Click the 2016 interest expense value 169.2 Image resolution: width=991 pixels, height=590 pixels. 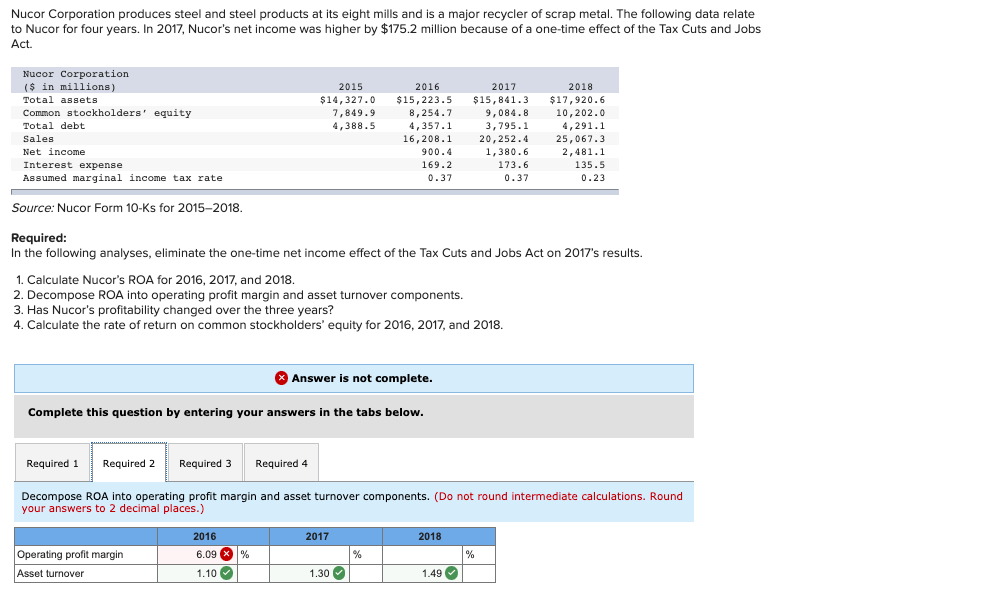(x=437, y=165)
